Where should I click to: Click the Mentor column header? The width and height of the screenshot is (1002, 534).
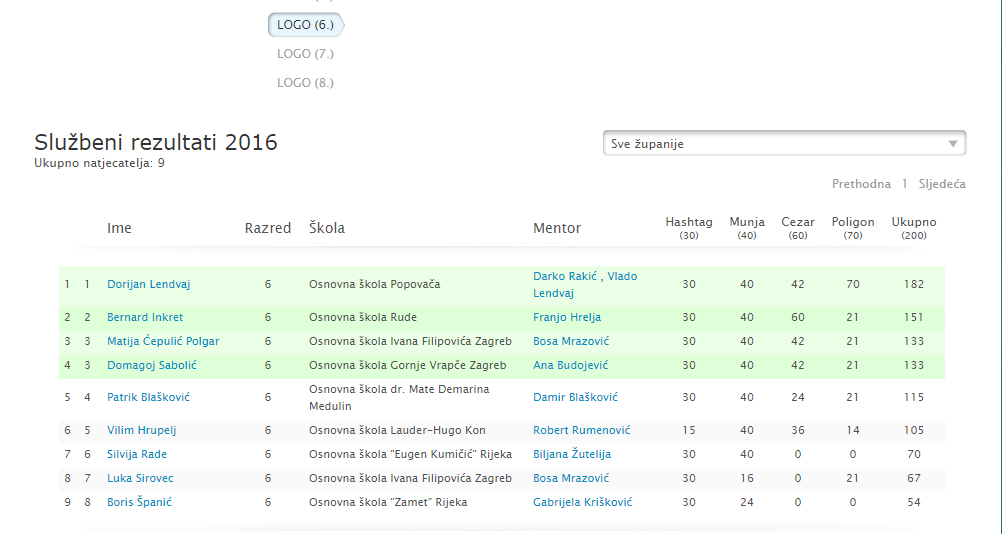(x=557, y=228)
